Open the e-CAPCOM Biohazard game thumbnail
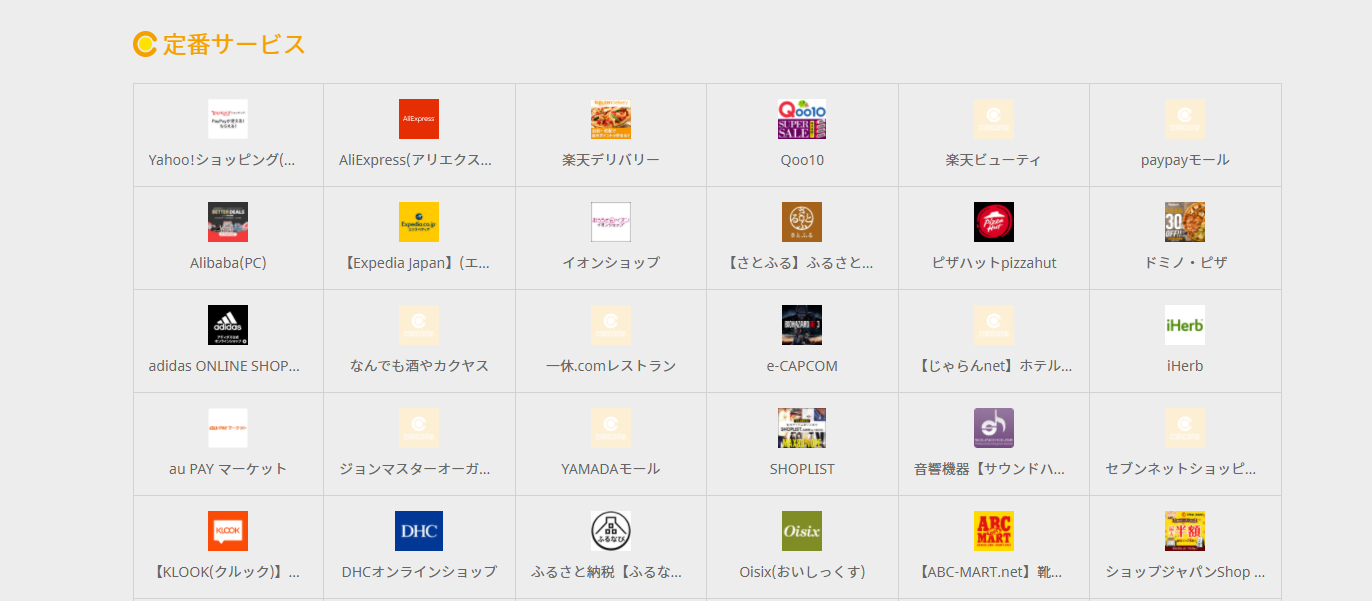The height and width of the screenshot is (601, 1372). [802, 325]
